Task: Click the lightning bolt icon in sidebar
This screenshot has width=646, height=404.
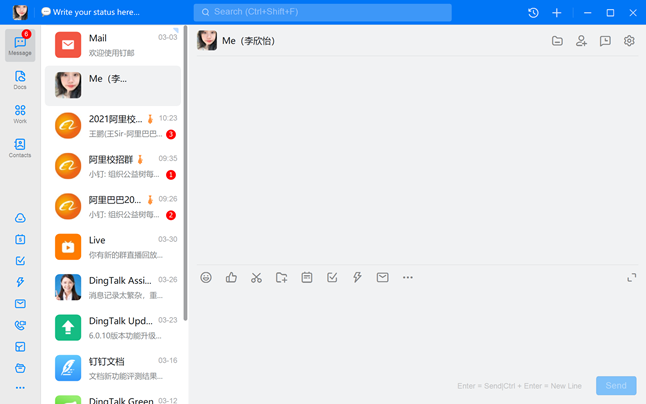Action: coord(20,282)
